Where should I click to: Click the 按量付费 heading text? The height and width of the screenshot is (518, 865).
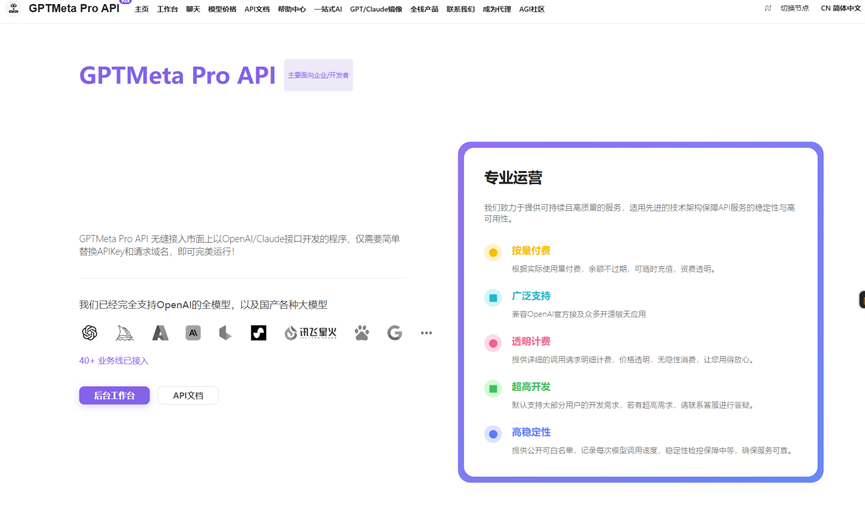(531, 250)
